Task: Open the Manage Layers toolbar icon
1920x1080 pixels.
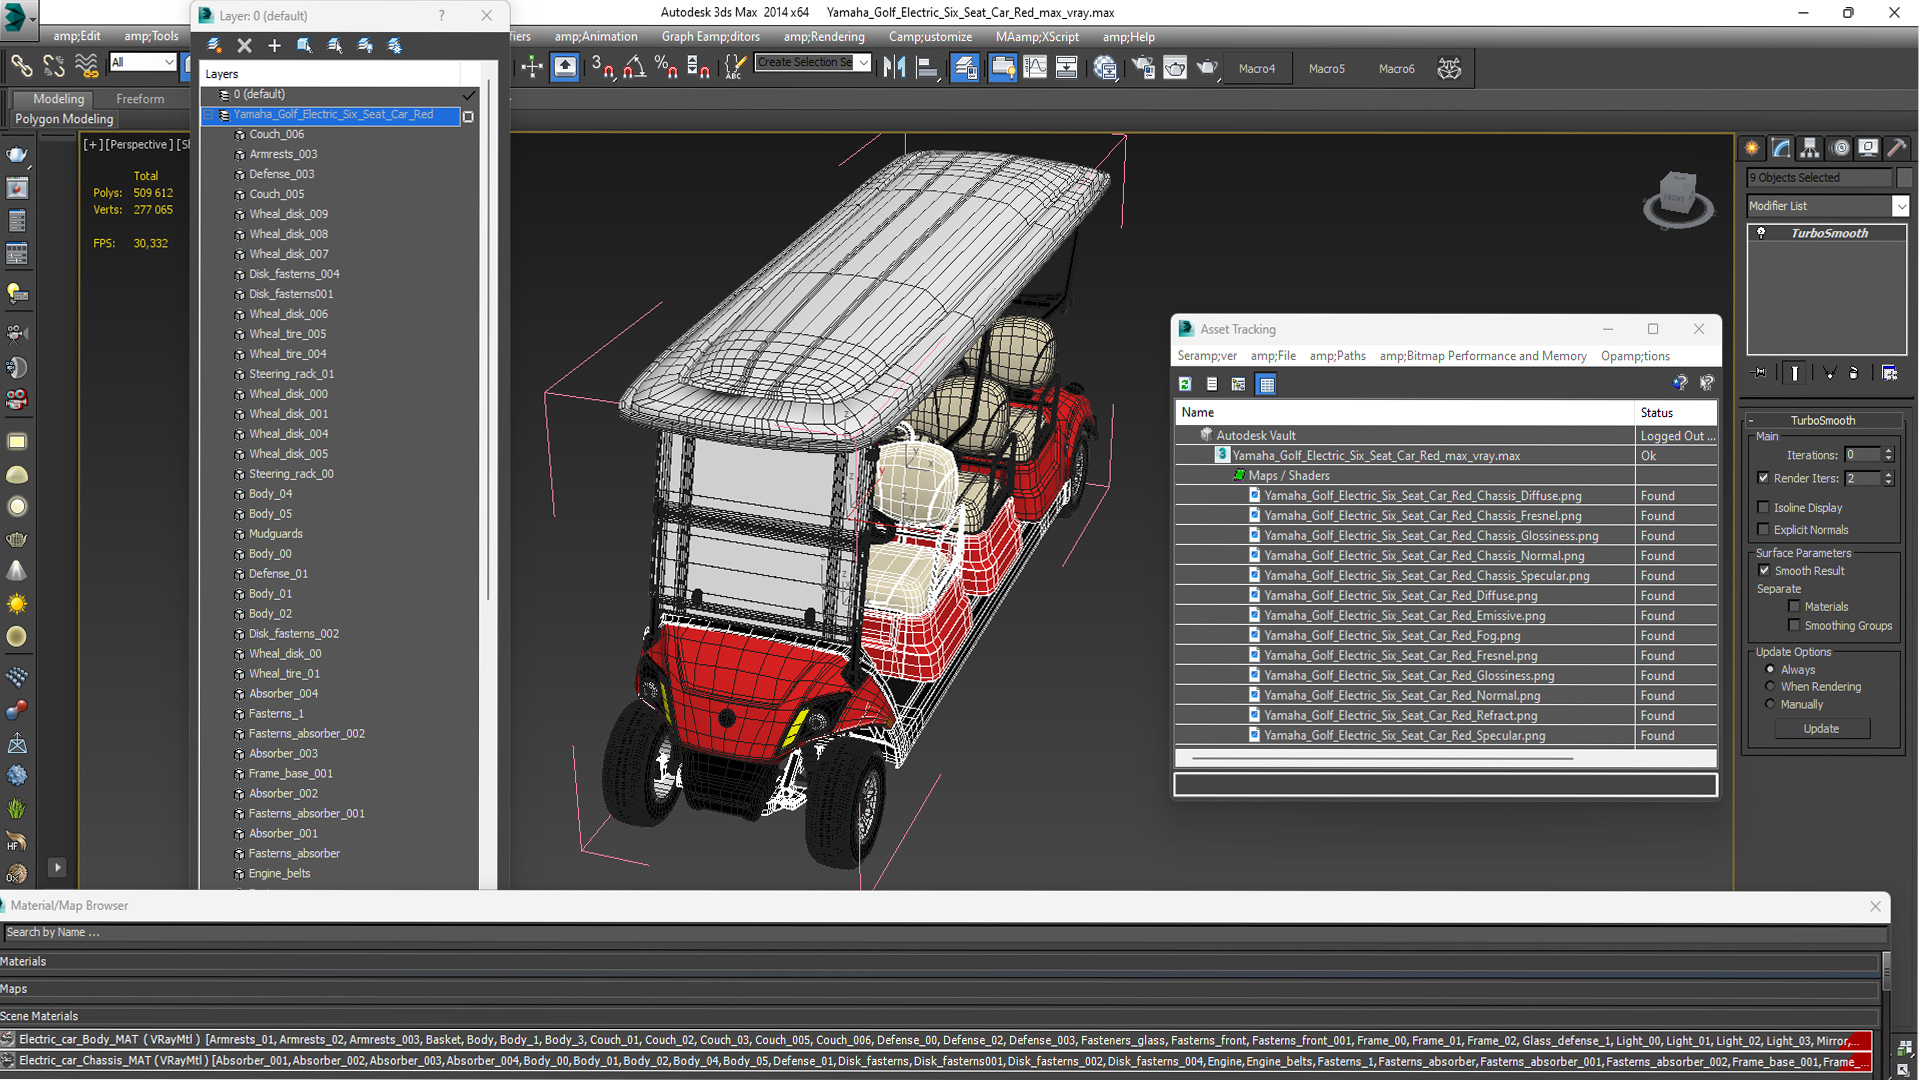Action: [965, 67]
